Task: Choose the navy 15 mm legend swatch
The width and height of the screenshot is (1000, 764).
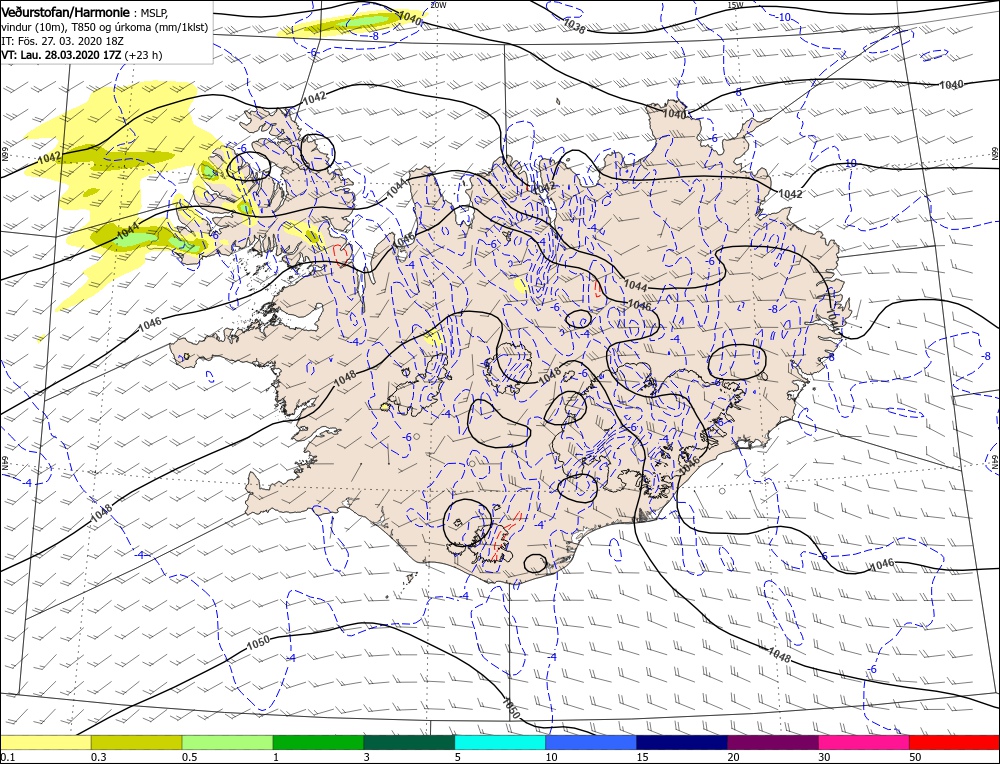Action: pos(682,742)
